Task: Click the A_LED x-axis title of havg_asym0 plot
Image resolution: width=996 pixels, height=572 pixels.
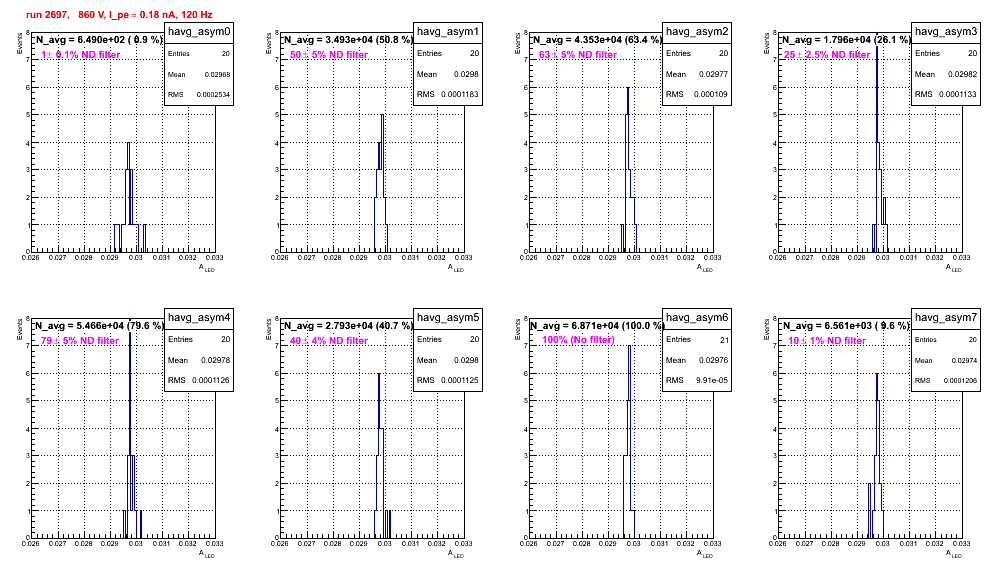Action: pos(207,268)
